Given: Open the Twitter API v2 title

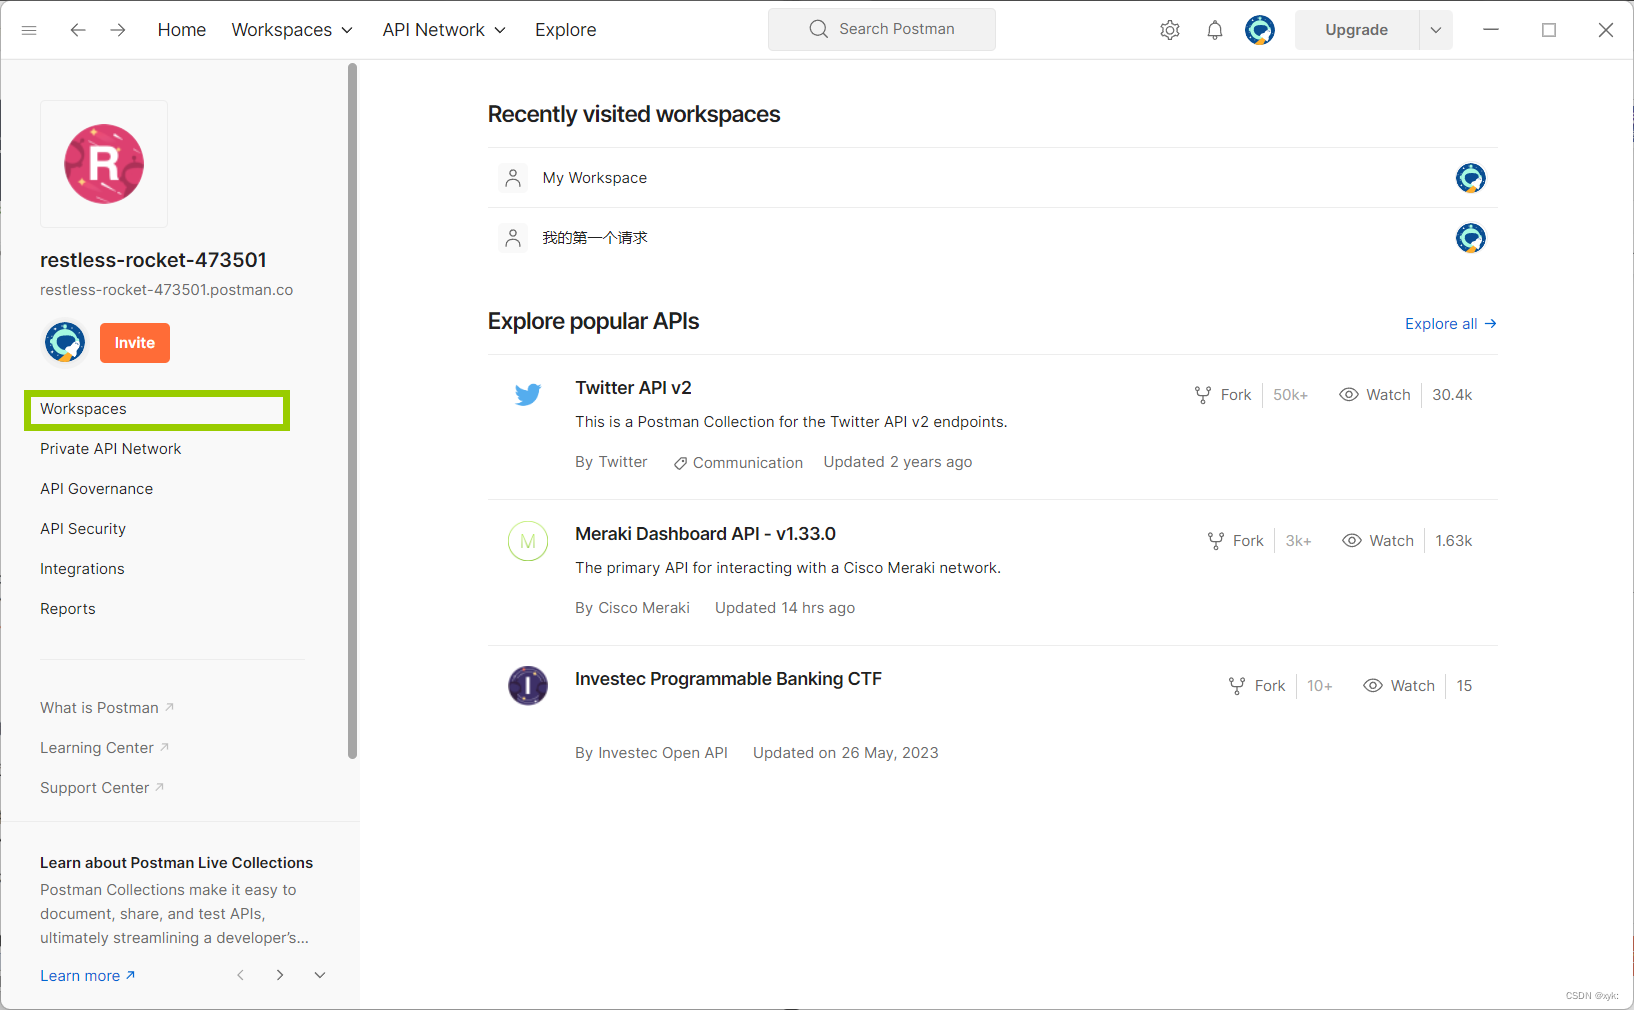Looking at the screenshot, I should [x=633, y=388].
